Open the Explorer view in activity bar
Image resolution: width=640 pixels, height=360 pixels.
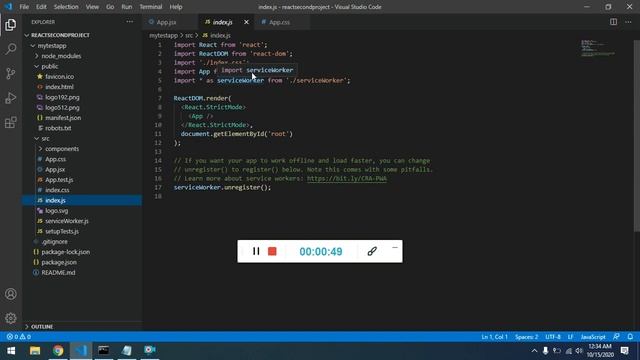point(11,25)
